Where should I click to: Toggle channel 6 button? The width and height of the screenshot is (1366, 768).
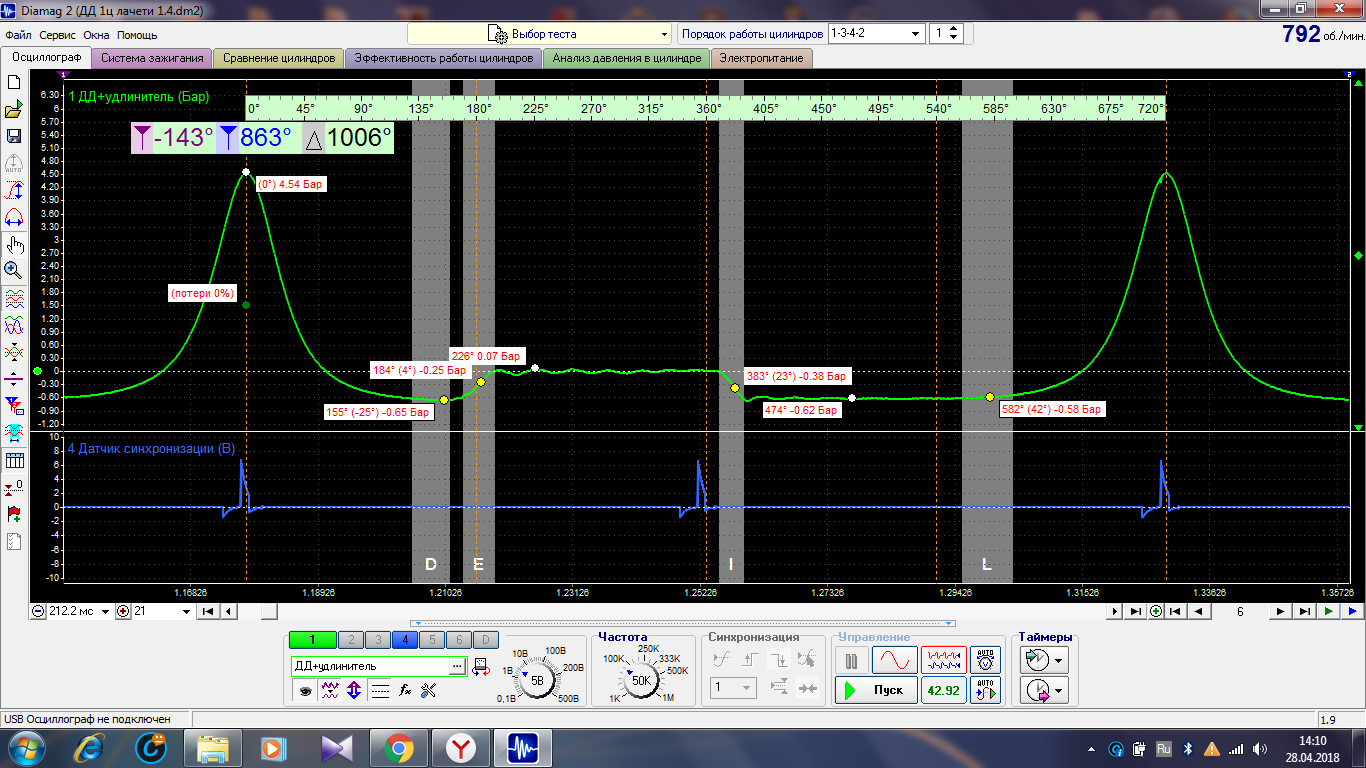[458, 640]
